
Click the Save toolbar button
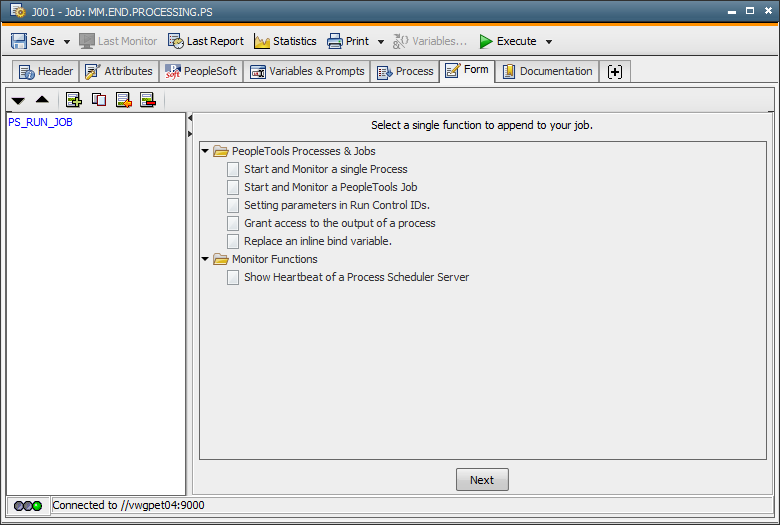[33, 41]
